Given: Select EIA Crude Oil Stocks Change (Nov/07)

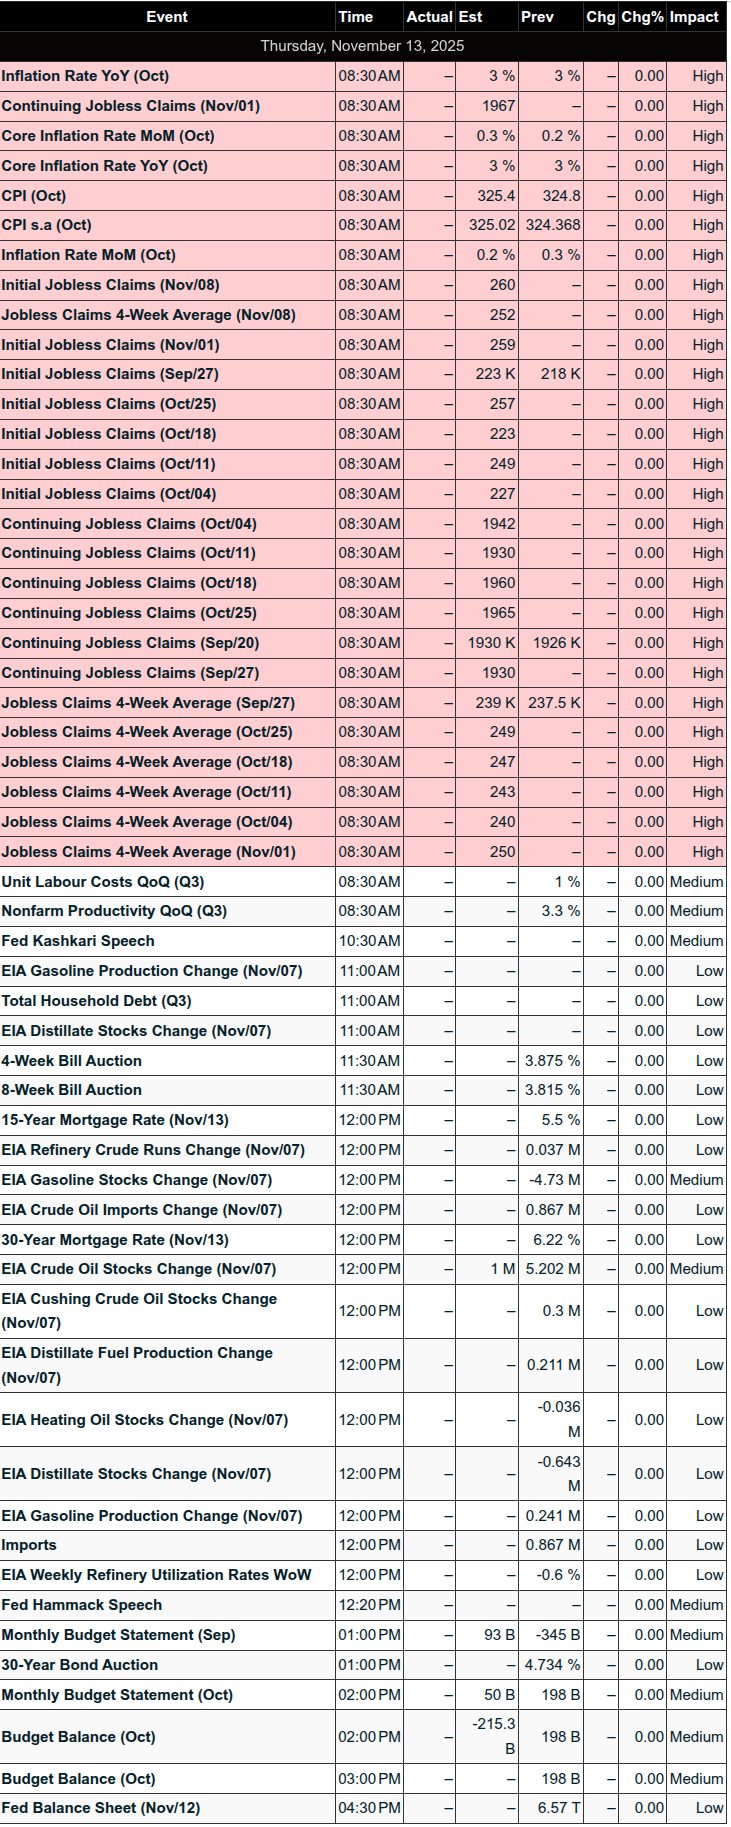Looking at the screenshot, I should click(138, 1269).
